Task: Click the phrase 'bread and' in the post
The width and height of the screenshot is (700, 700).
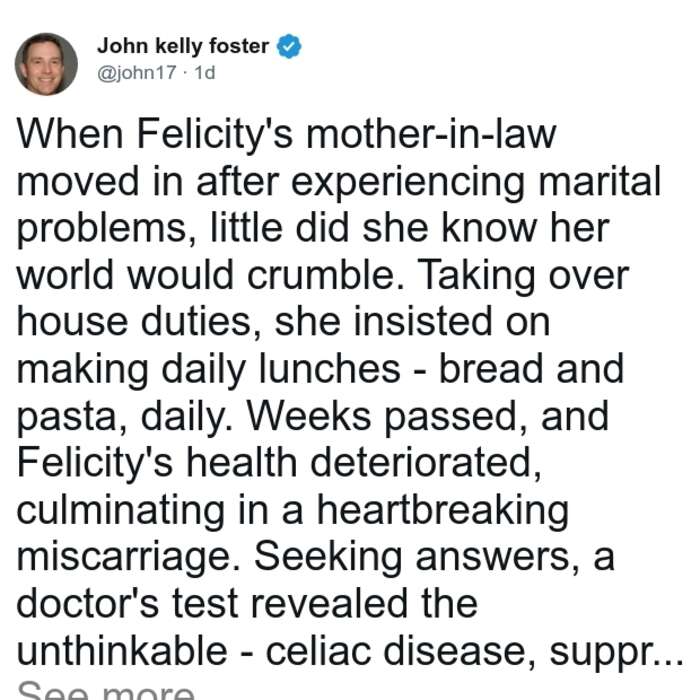Action: point(531,368)
